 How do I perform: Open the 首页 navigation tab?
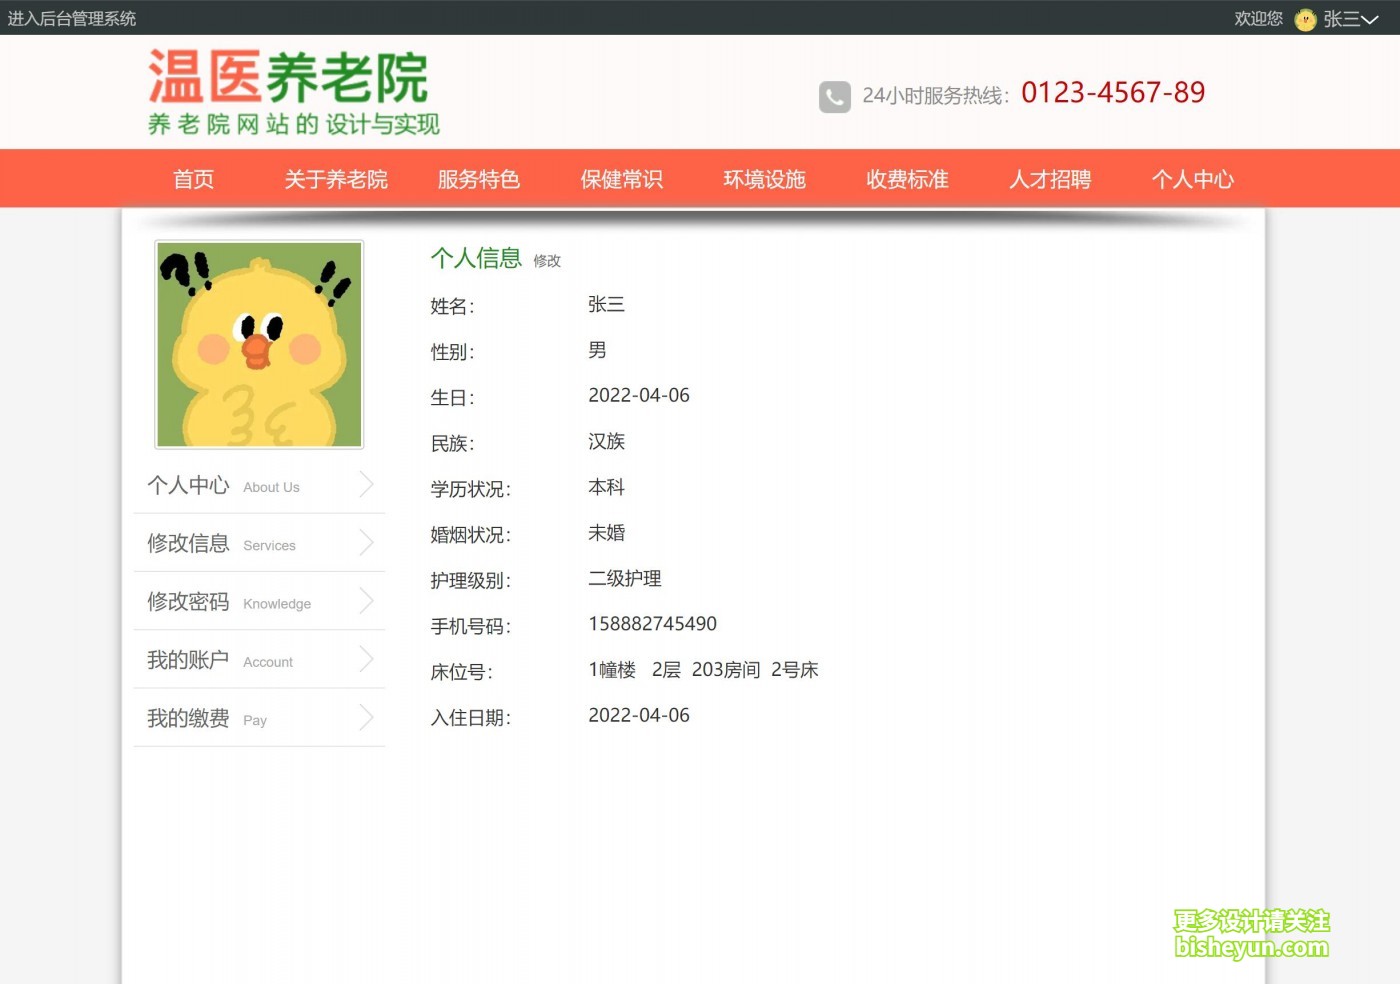193,179
